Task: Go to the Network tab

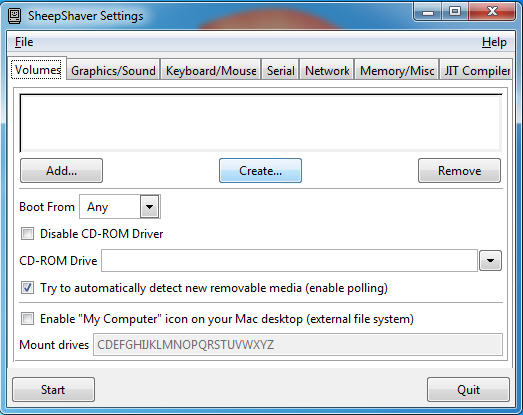Action: click(327, 70)
